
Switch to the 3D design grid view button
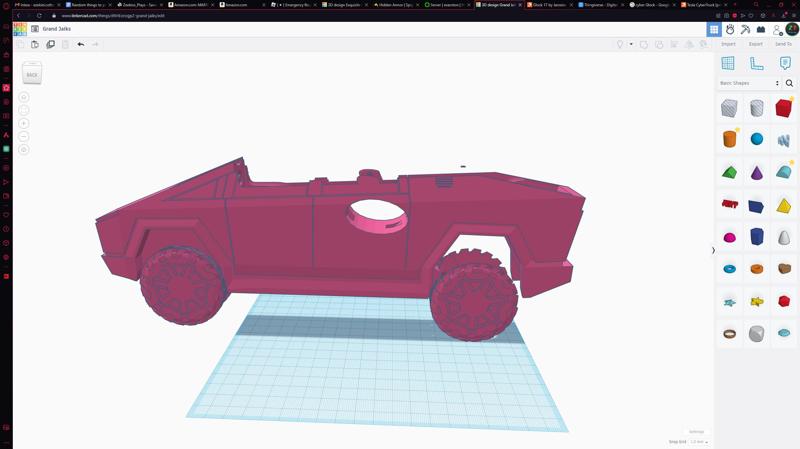714,30
